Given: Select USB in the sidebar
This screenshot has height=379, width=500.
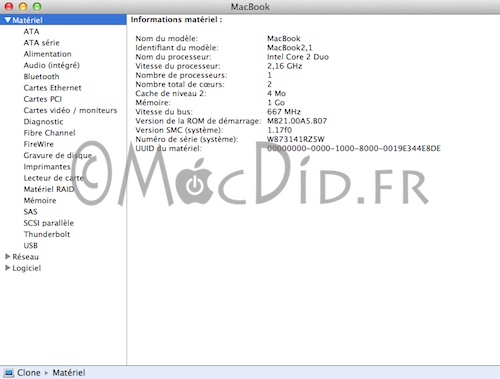Looking at the screenshot, I should [30, 245].
